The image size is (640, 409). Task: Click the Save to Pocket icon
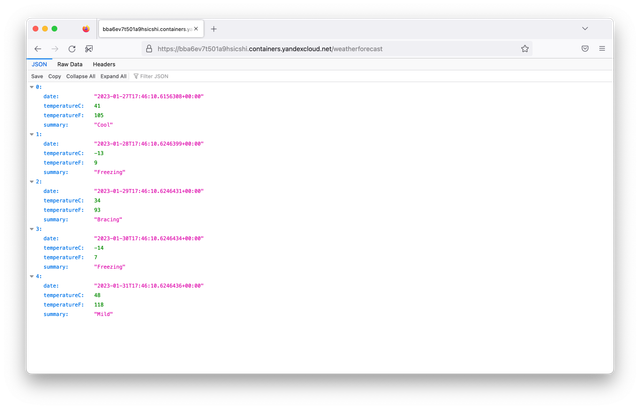point(584,48)
